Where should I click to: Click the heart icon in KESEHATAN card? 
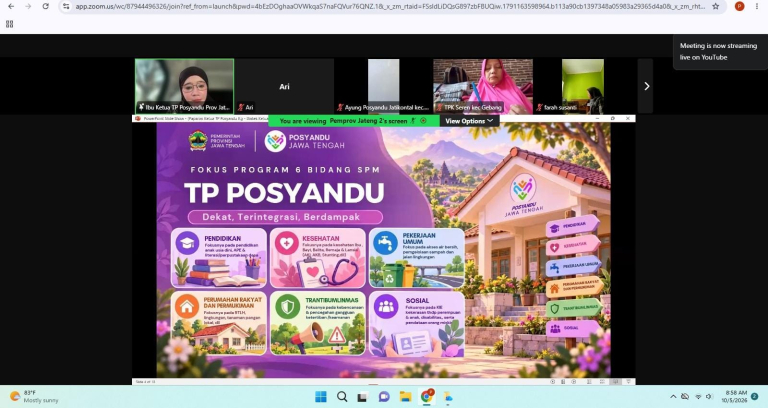[x=287, y=243]
